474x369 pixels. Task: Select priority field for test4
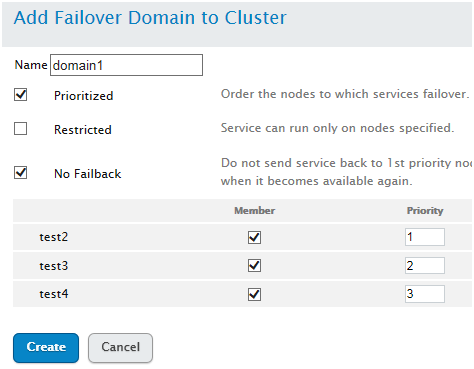[x=425, y=294]
